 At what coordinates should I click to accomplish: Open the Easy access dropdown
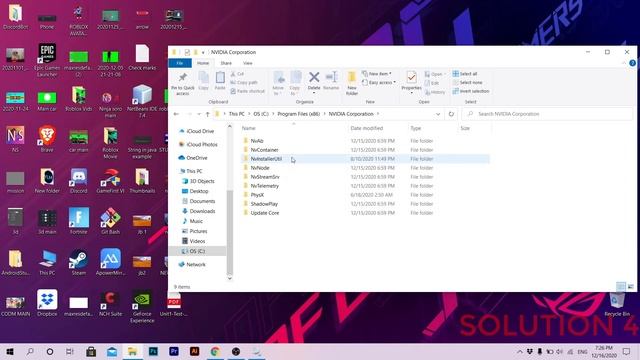click(x=379, y=82)
